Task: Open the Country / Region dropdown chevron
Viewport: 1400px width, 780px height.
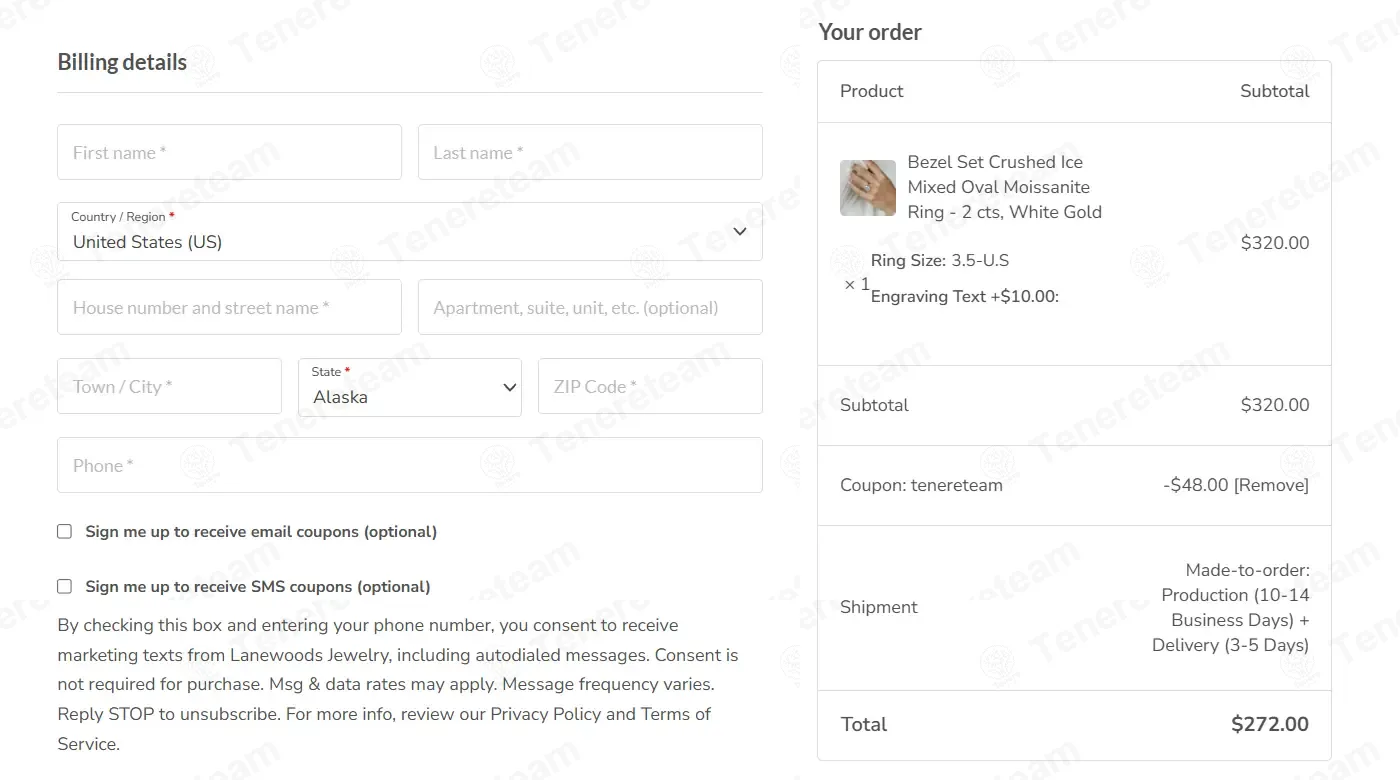Action: (740, 232)
